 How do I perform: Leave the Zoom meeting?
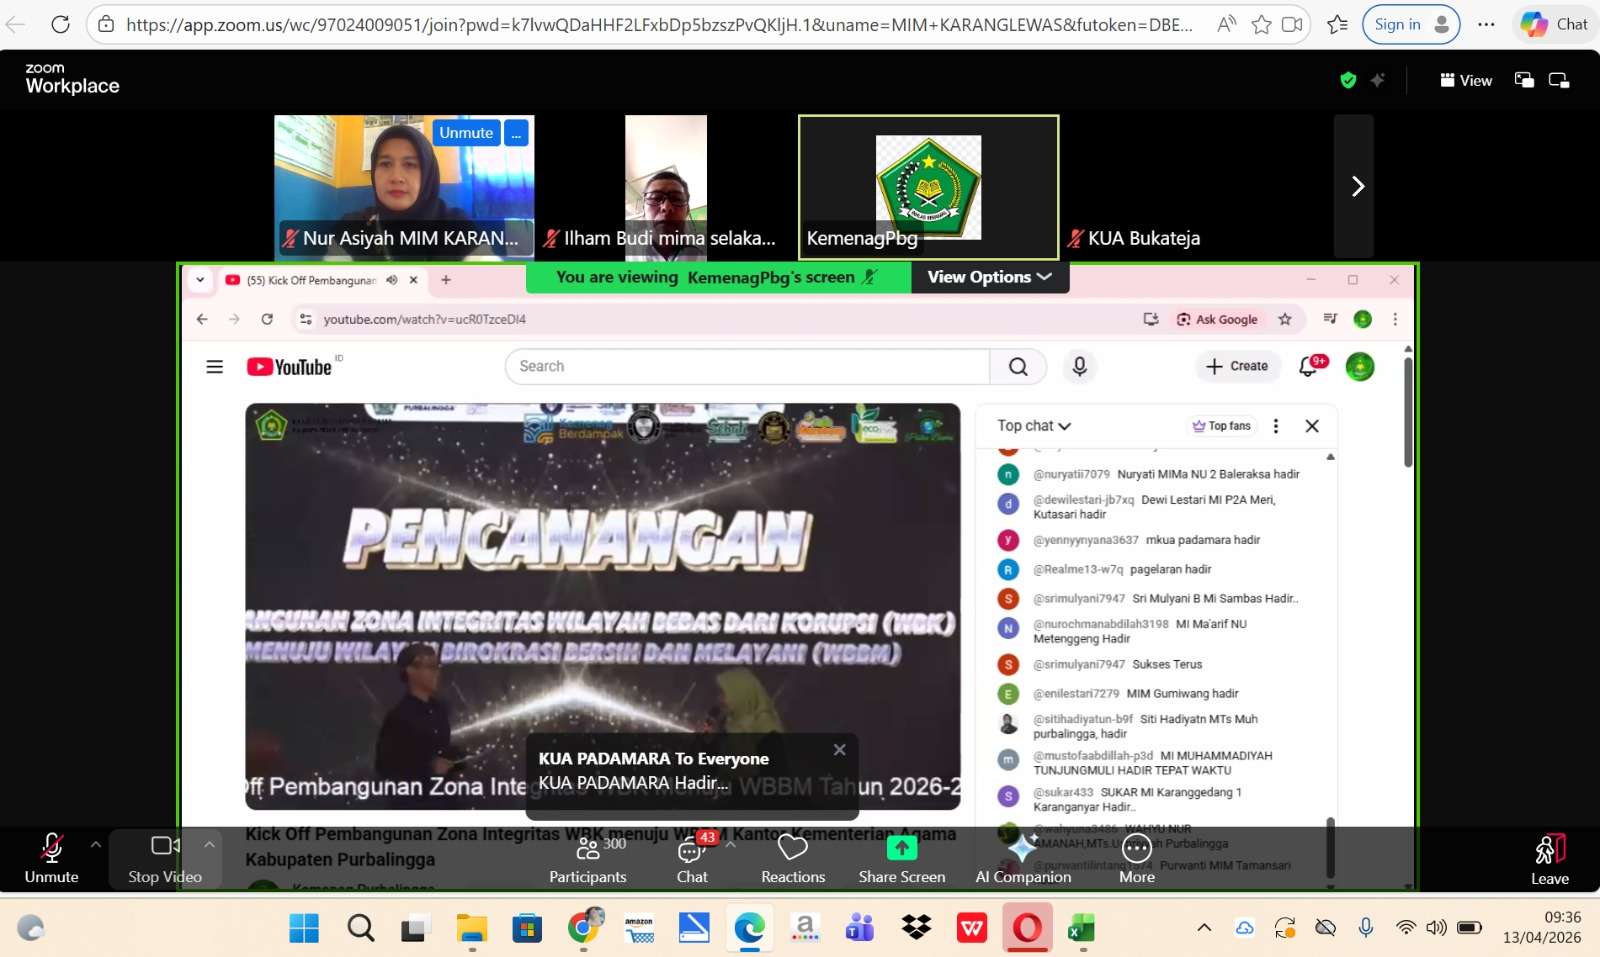[x=1550, y=860]
